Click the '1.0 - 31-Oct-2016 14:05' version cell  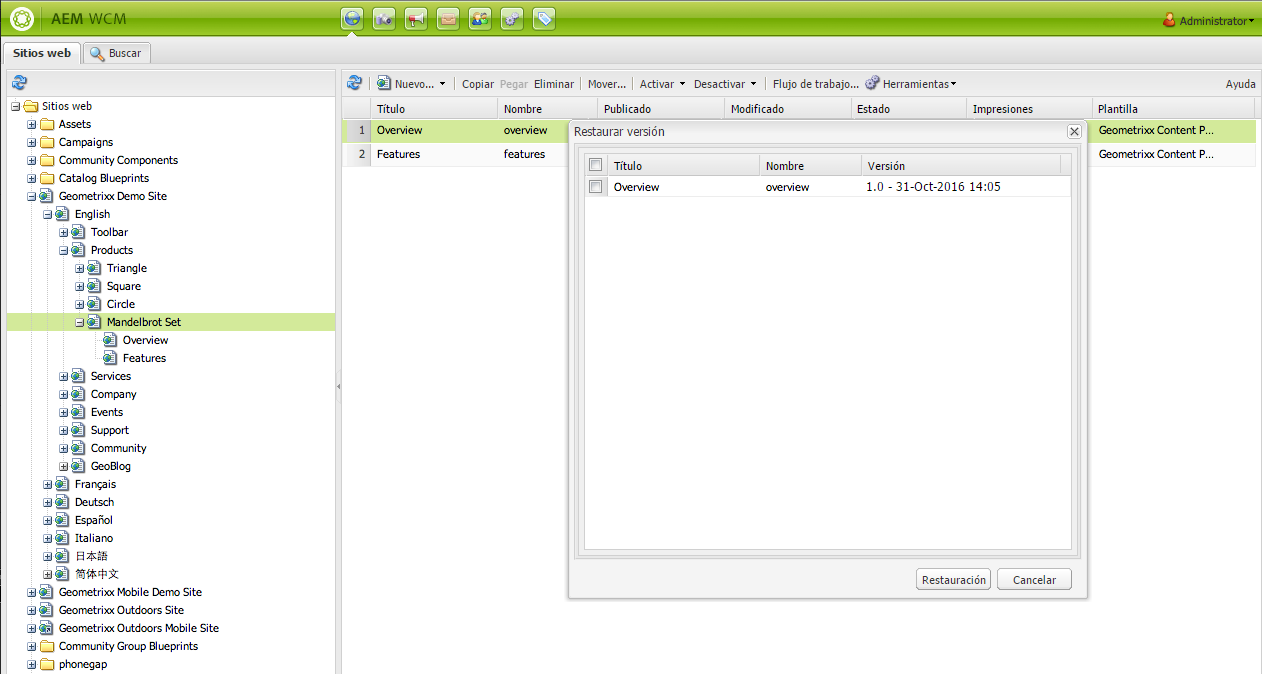(933, 187)
